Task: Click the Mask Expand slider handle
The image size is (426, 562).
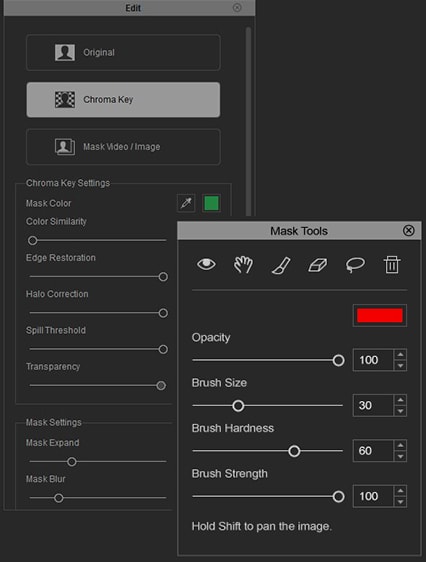Action: pos(72,462)
